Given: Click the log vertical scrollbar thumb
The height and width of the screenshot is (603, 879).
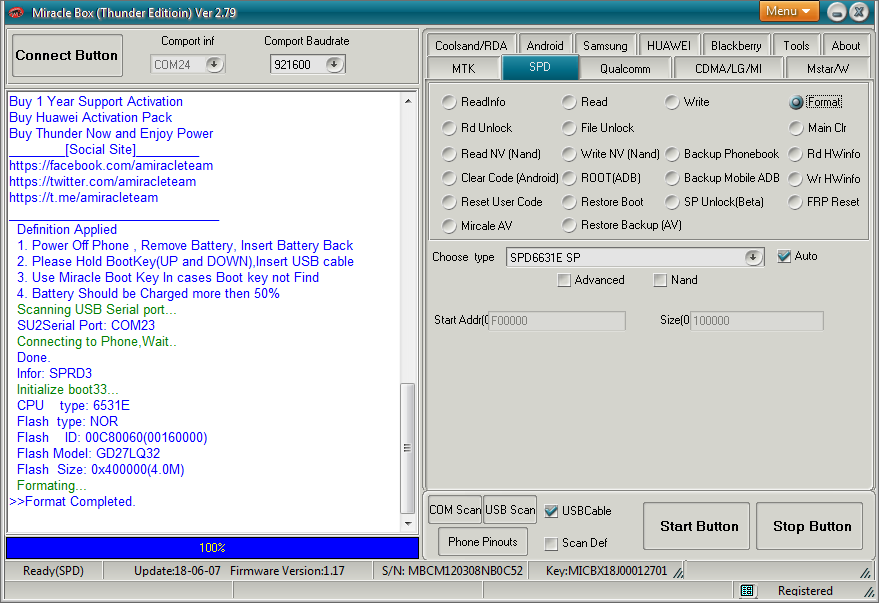Looking at the screenshot, I should pyautogui.click(x=408, y=448).
